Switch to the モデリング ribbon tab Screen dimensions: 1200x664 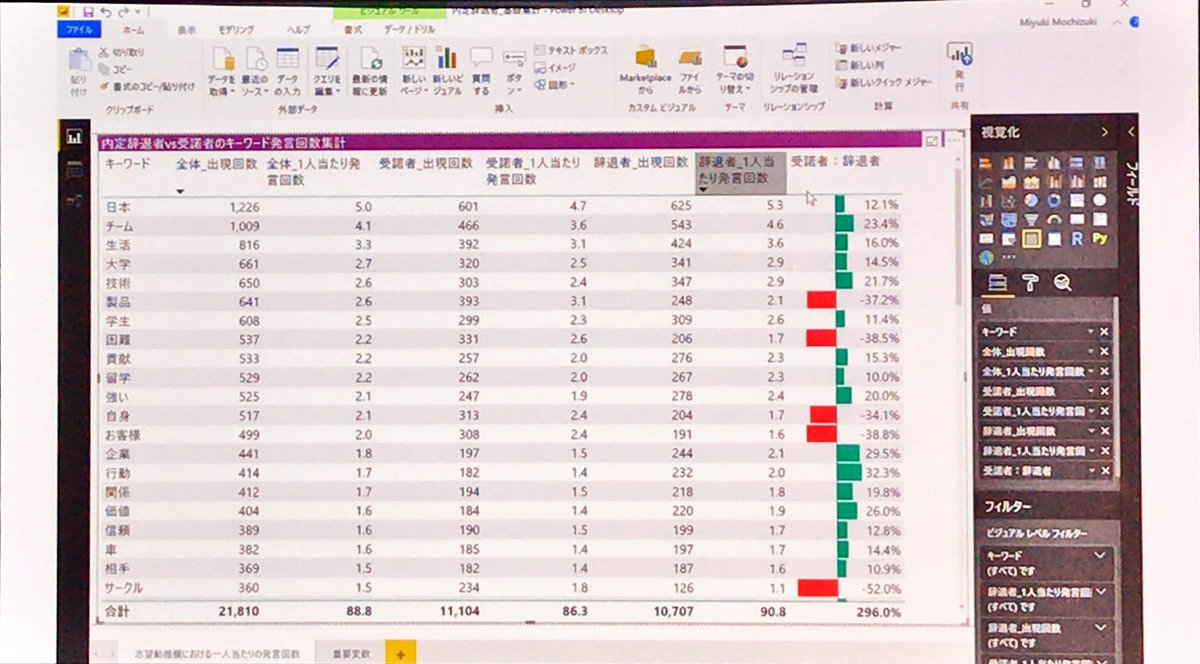236,30
